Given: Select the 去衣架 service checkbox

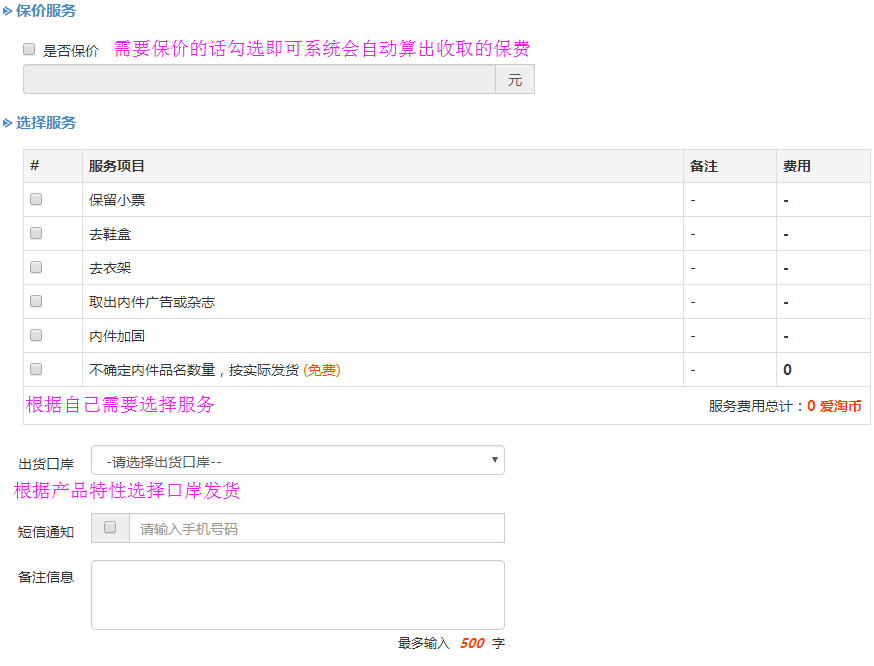Looking at the screenshot, I should point(36,268).
